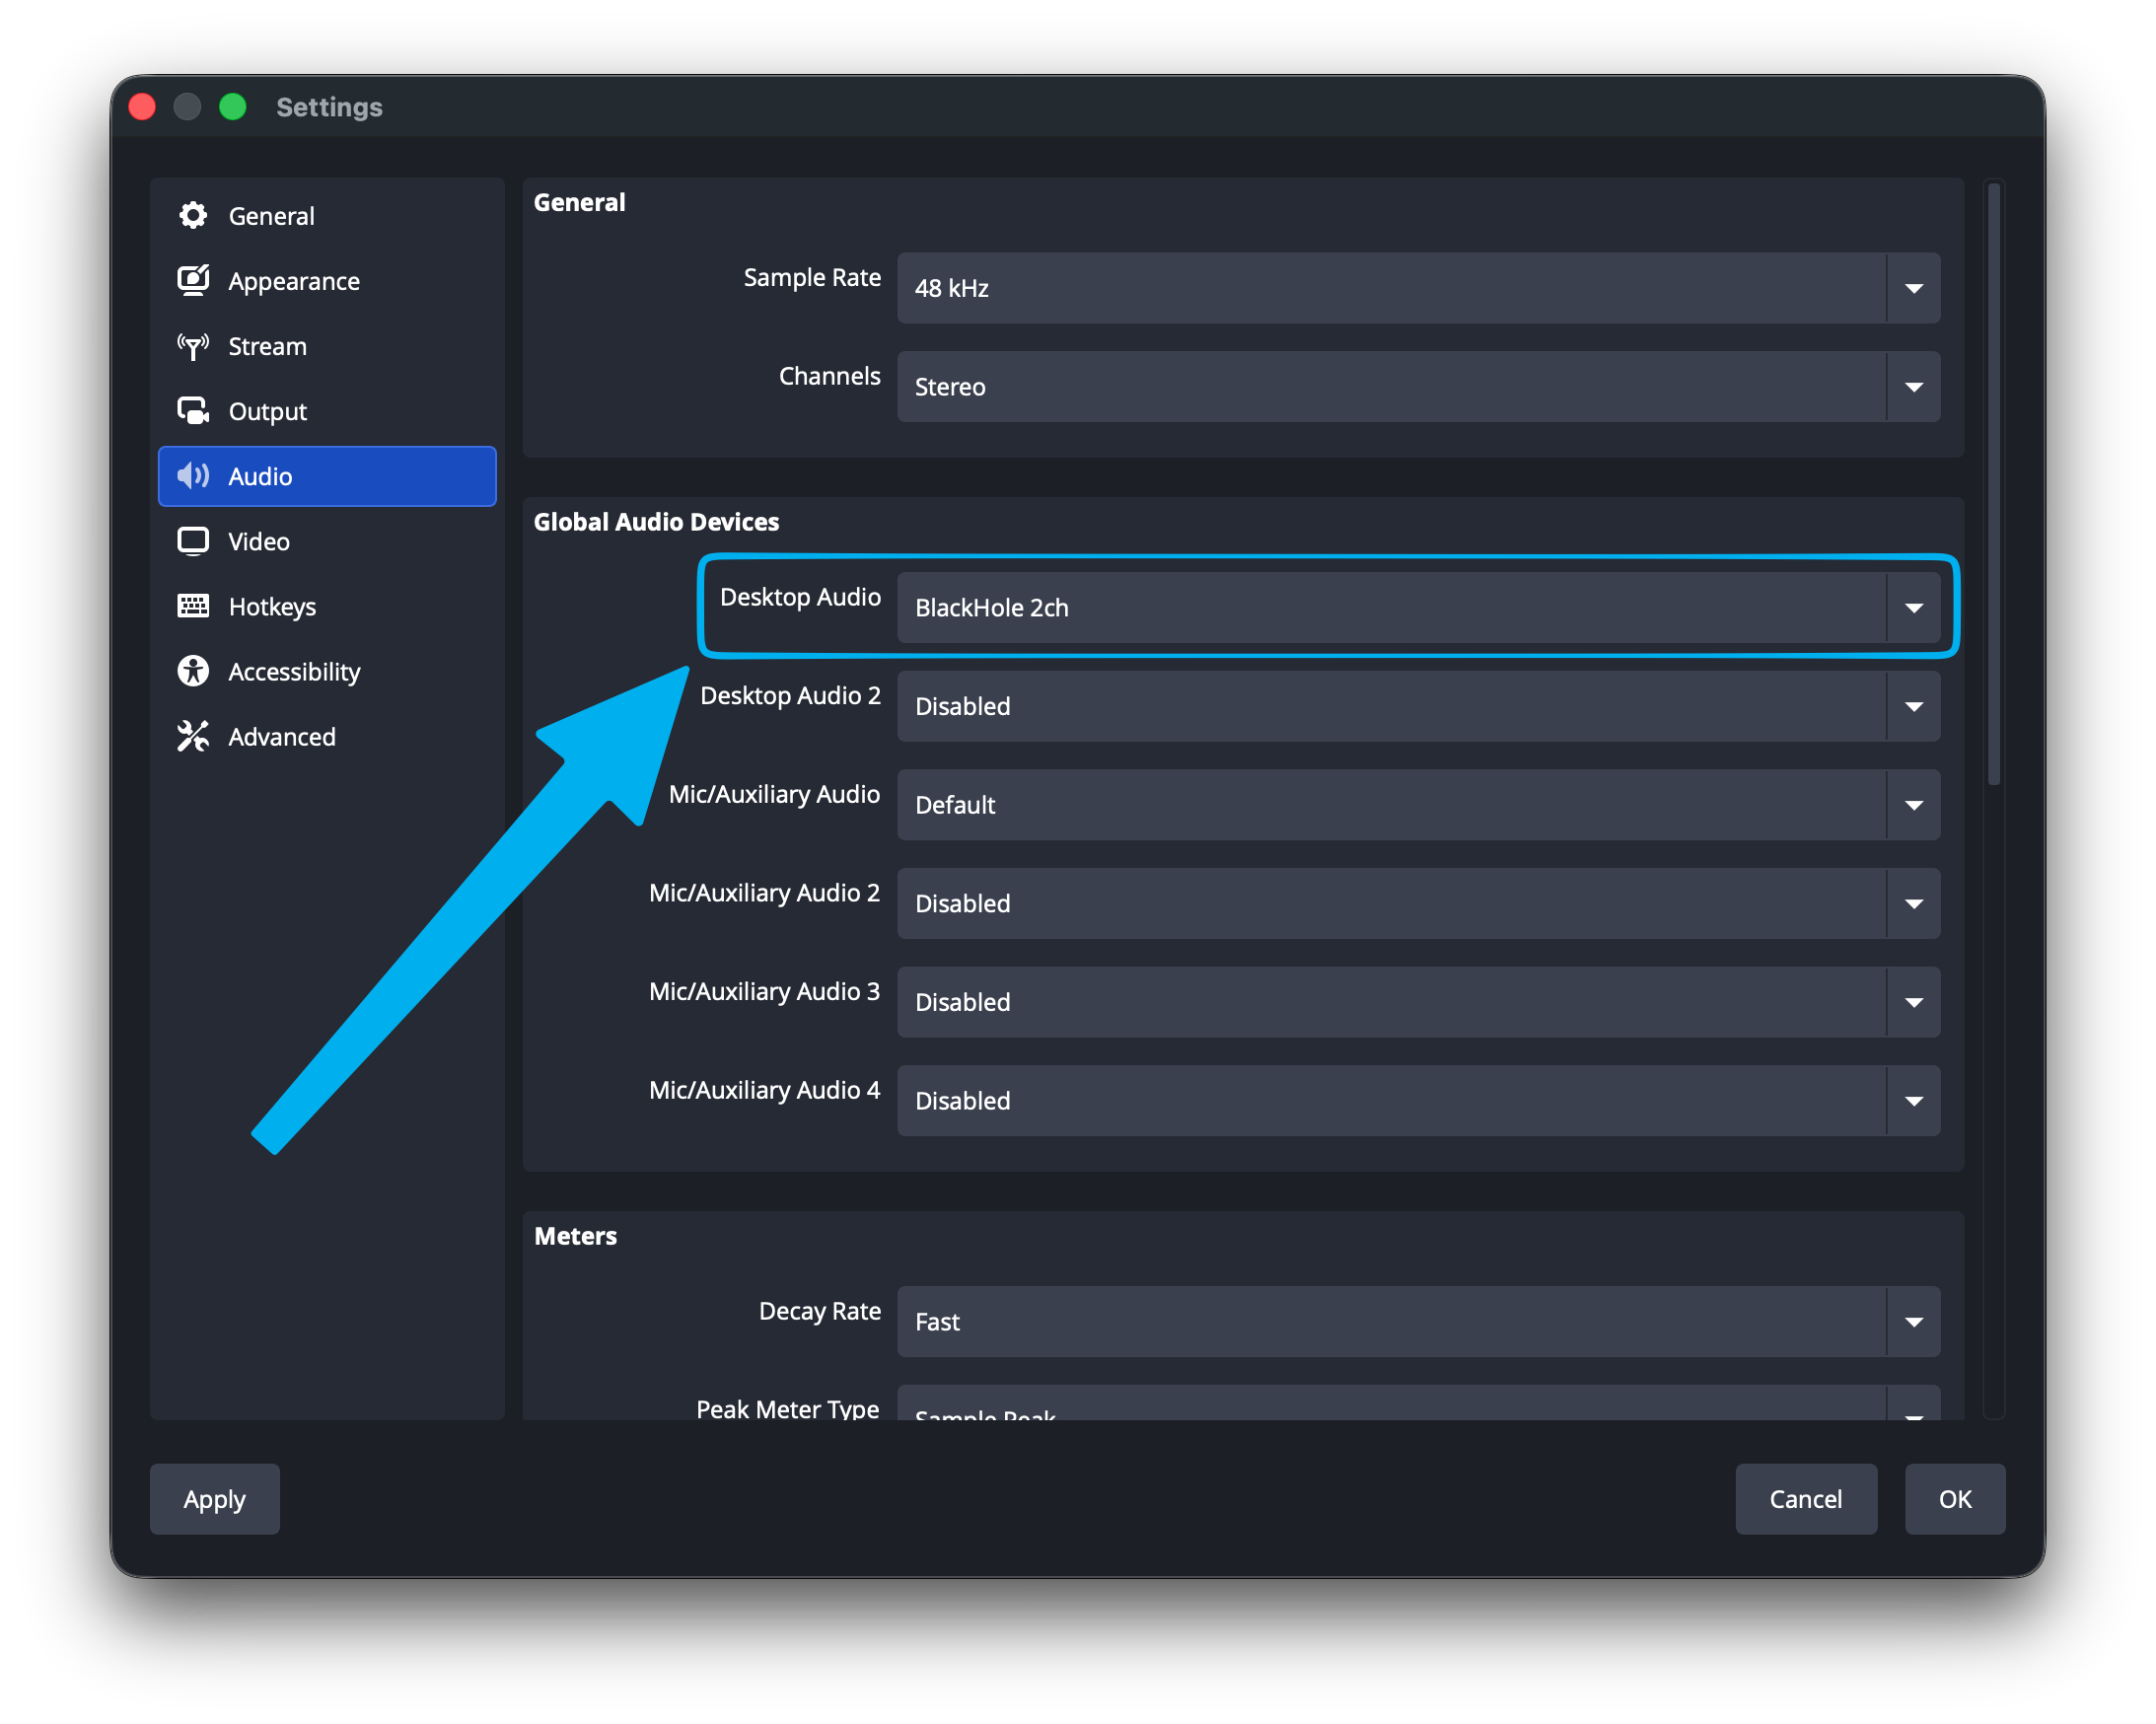Expand the Mic/Auxiliary Audio 4 dropdown
Image resolution: width=2156 pixels, height=1724 pixels.
1418,1100
